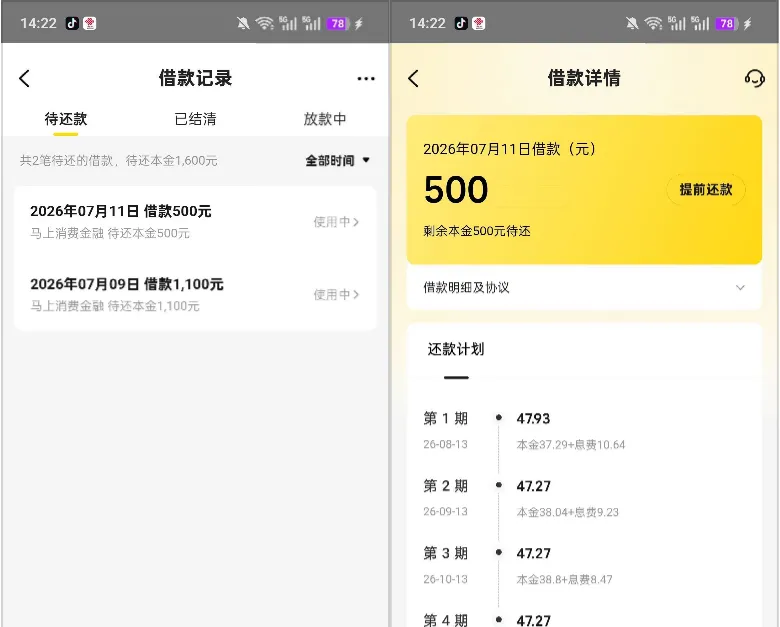Tap the Wi-Fi icon in the right status bar
The height and width of the screenshot is (627, 780).
(x=653, y=23)
